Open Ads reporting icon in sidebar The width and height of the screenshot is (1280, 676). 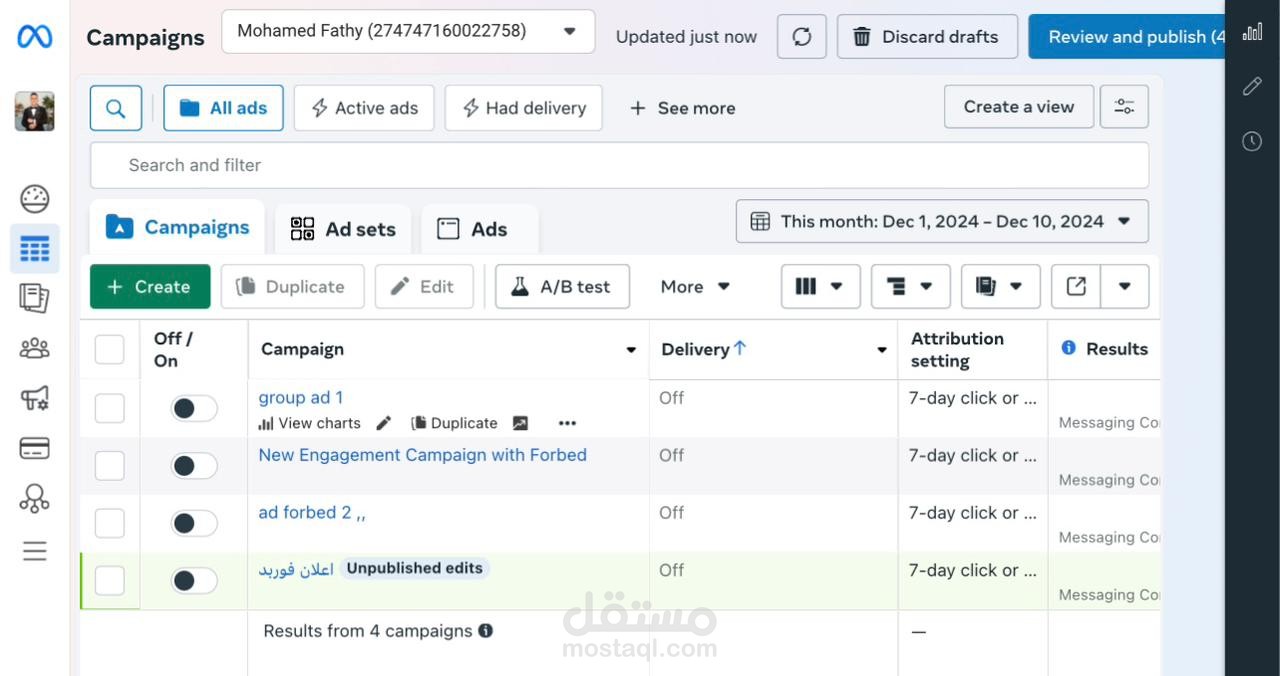tap(35, 298)
